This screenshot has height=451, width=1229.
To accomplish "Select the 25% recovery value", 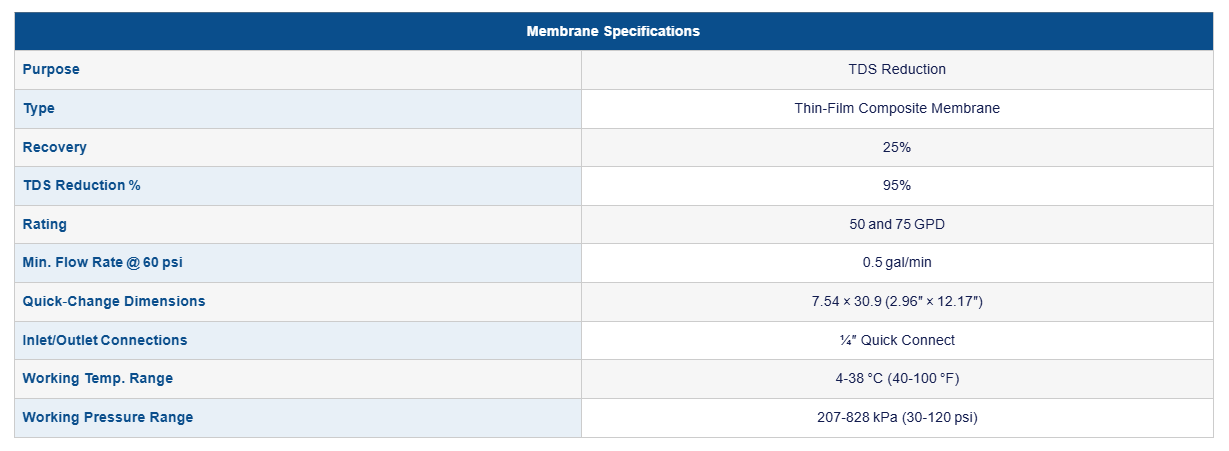I will 896,147.
